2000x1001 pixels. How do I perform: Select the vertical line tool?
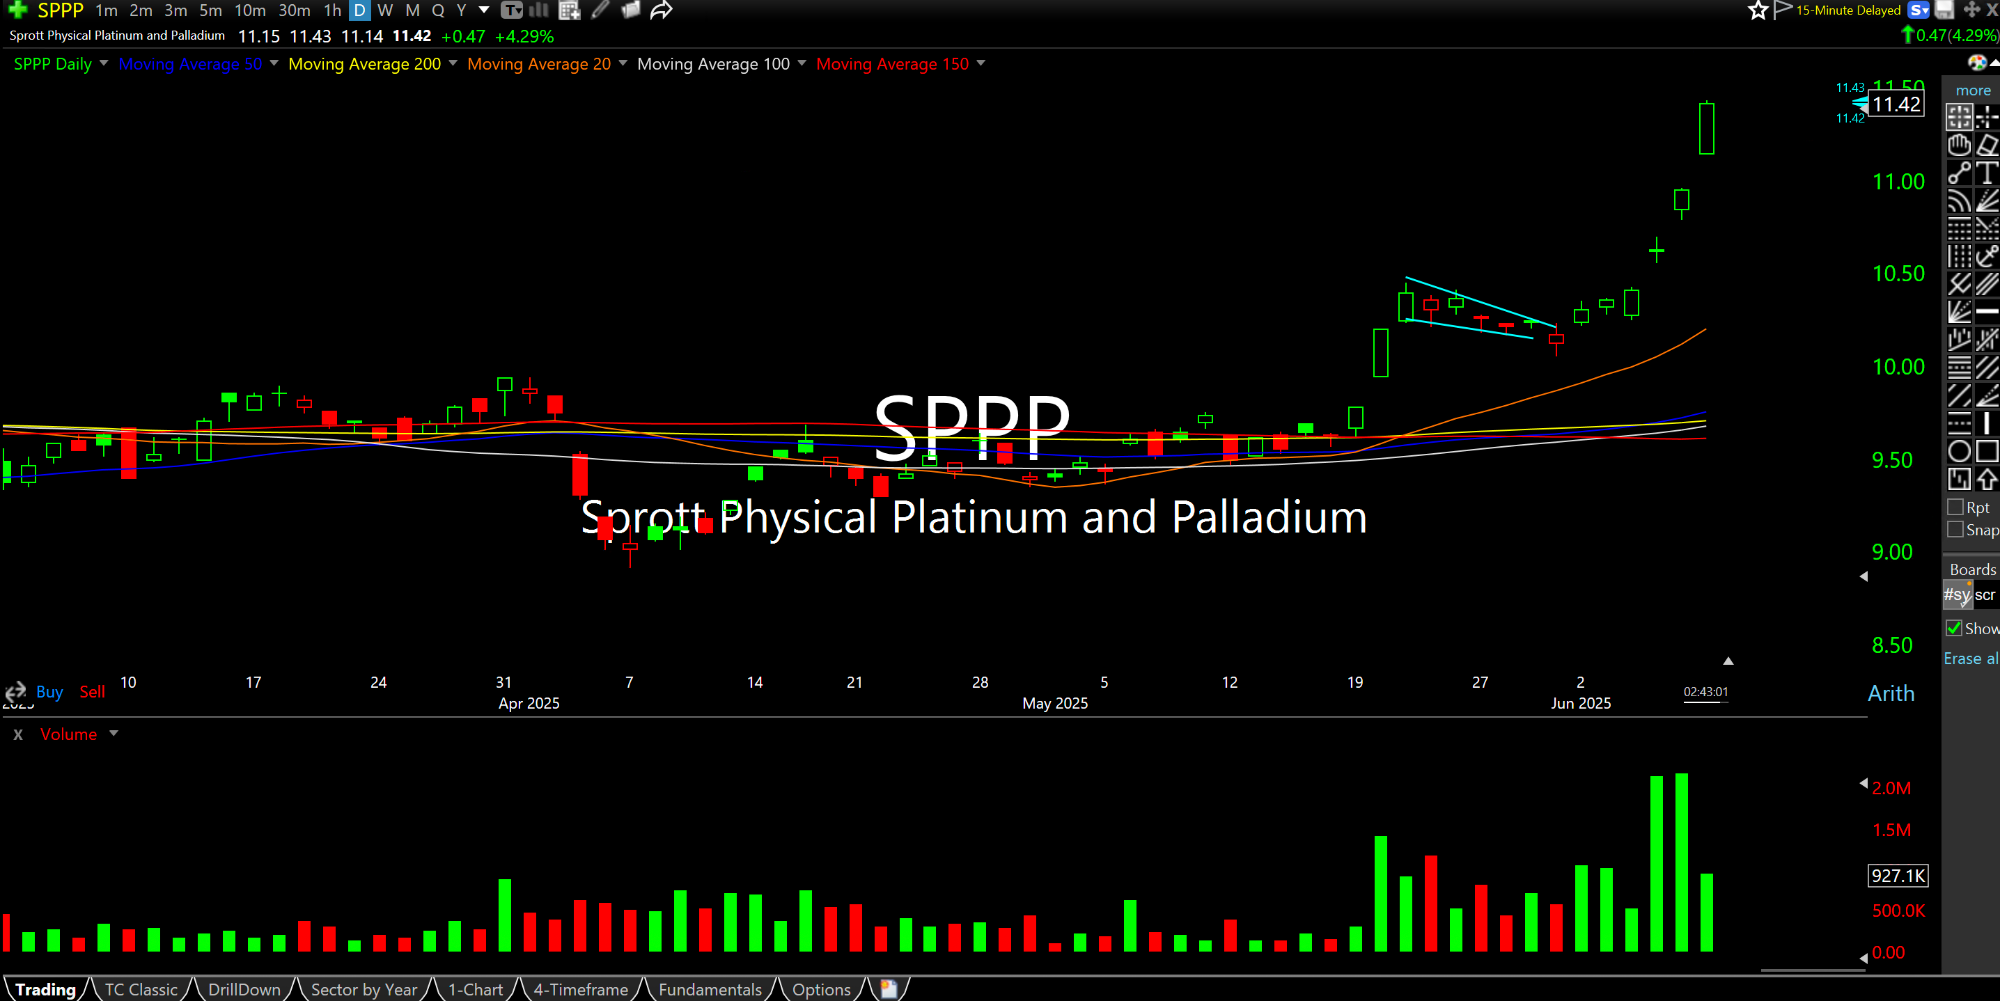1987,423
